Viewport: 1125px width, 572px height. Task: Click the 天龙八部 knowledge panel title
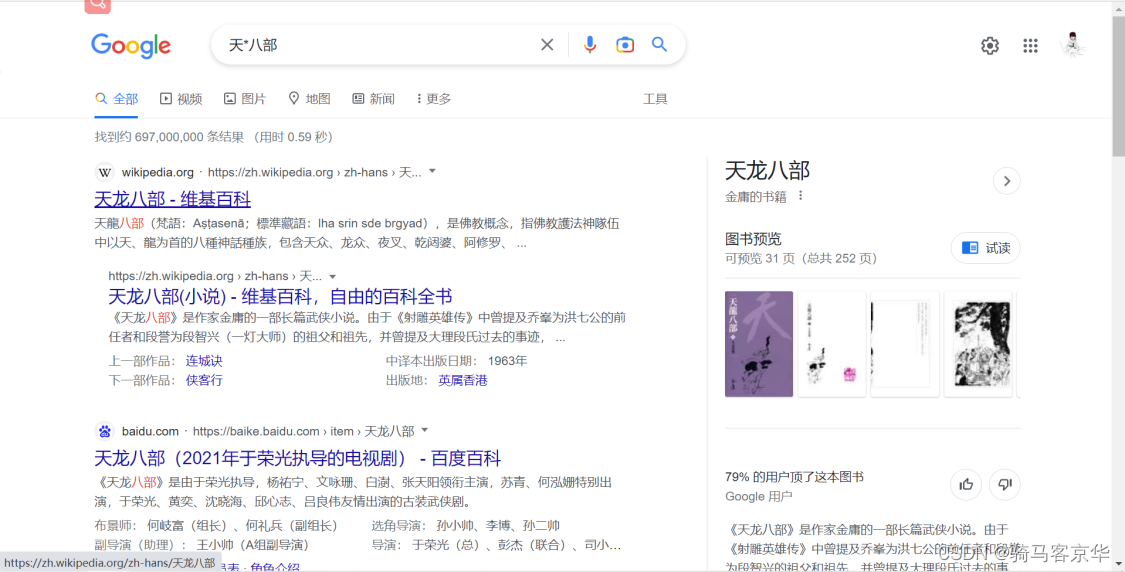[x=767, y=170]
